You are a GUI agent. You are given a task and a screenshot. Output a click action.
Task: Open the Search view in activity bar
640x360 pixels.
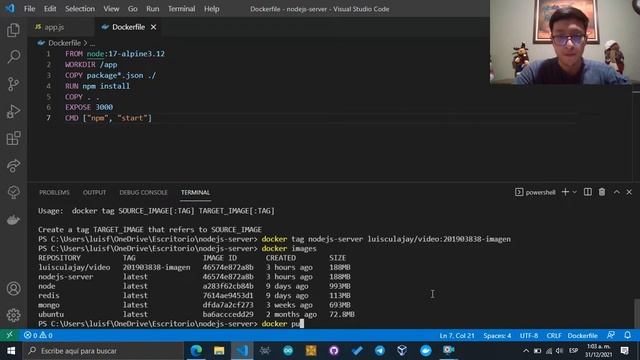click(x=13, y=57)
